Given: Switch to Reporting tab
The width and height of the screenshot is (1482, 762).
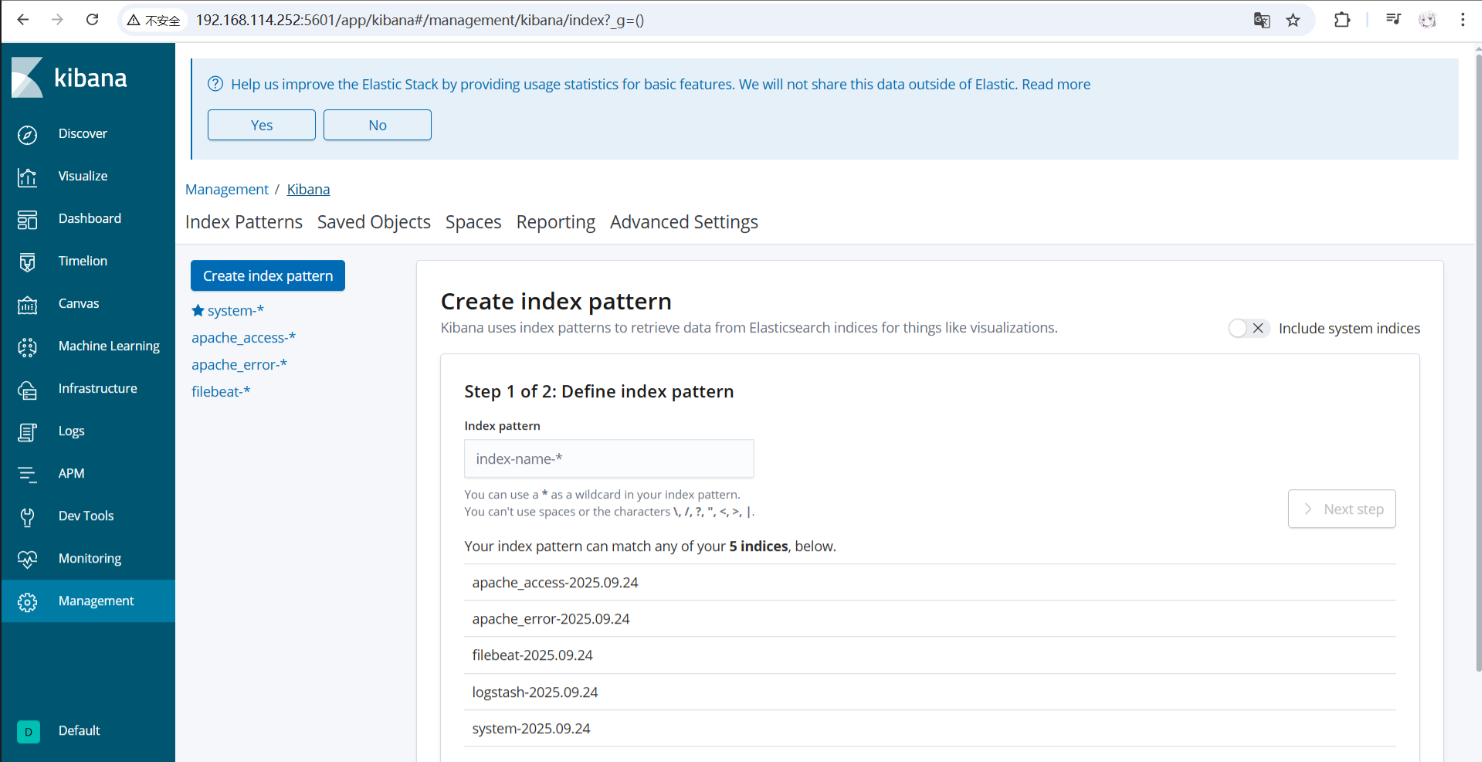Looking at the screenshot, I should (x=556, y=222).
